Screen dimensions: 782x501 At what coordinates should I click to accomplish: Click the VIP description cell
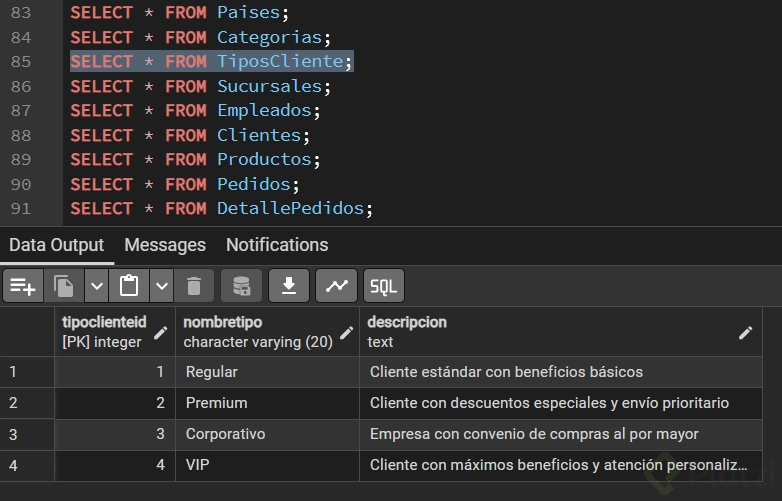point(558,465)
